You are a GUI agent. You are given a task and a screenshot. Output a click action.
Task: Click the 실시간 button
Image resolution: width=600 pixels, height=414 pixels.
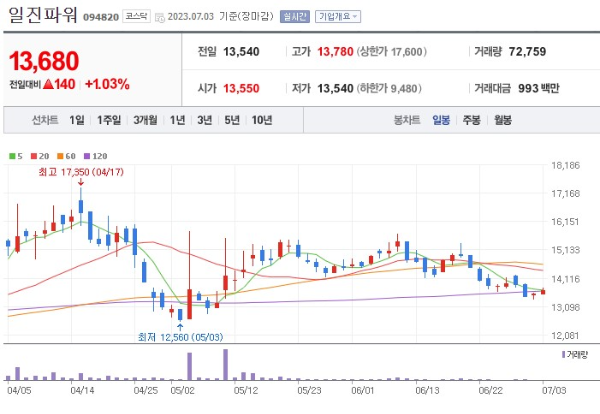click(x=295, y=16)
